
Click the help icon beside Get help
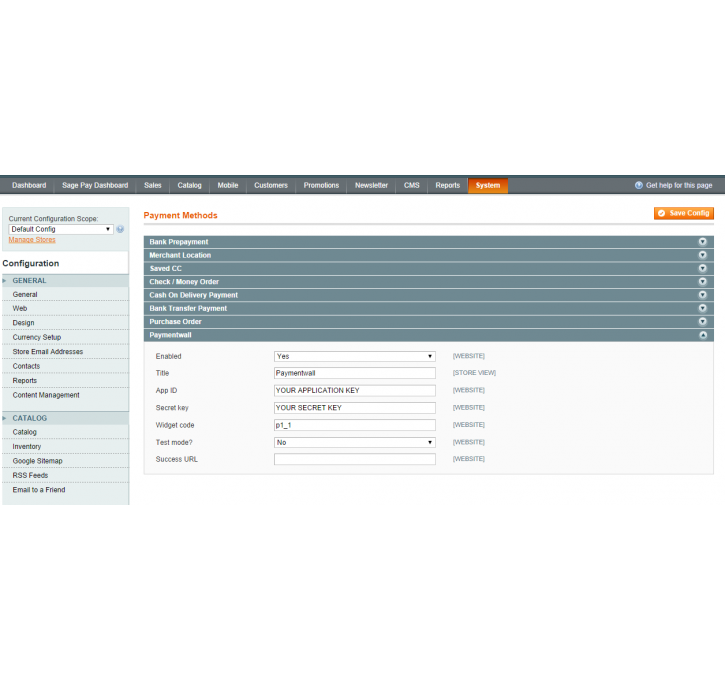tap(639, 185)
